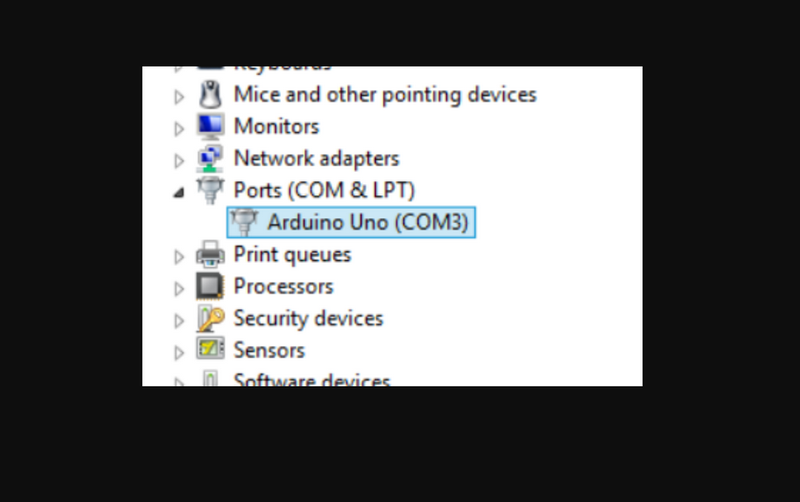This screenshot has height=502, width=800.
Task: Expand the Sensors node arrow
Action: (x=179, y=353)
